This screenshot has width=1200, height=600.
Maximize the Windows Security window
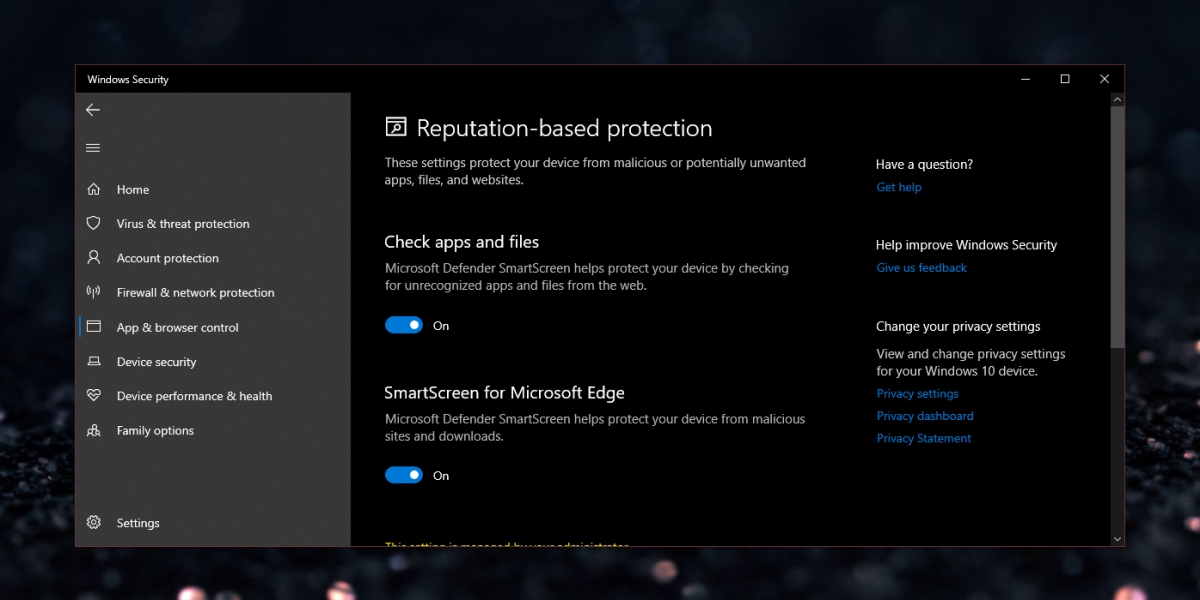click(x=1065, y=79)
